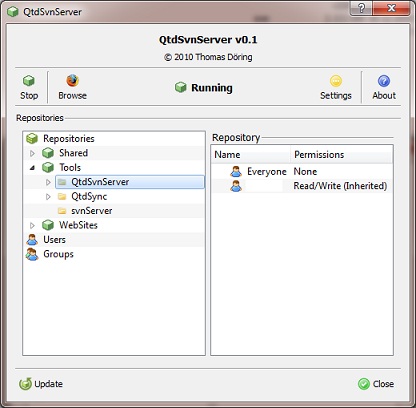
Task: Select the svnServer folder
Action: (x=91, y=211)
